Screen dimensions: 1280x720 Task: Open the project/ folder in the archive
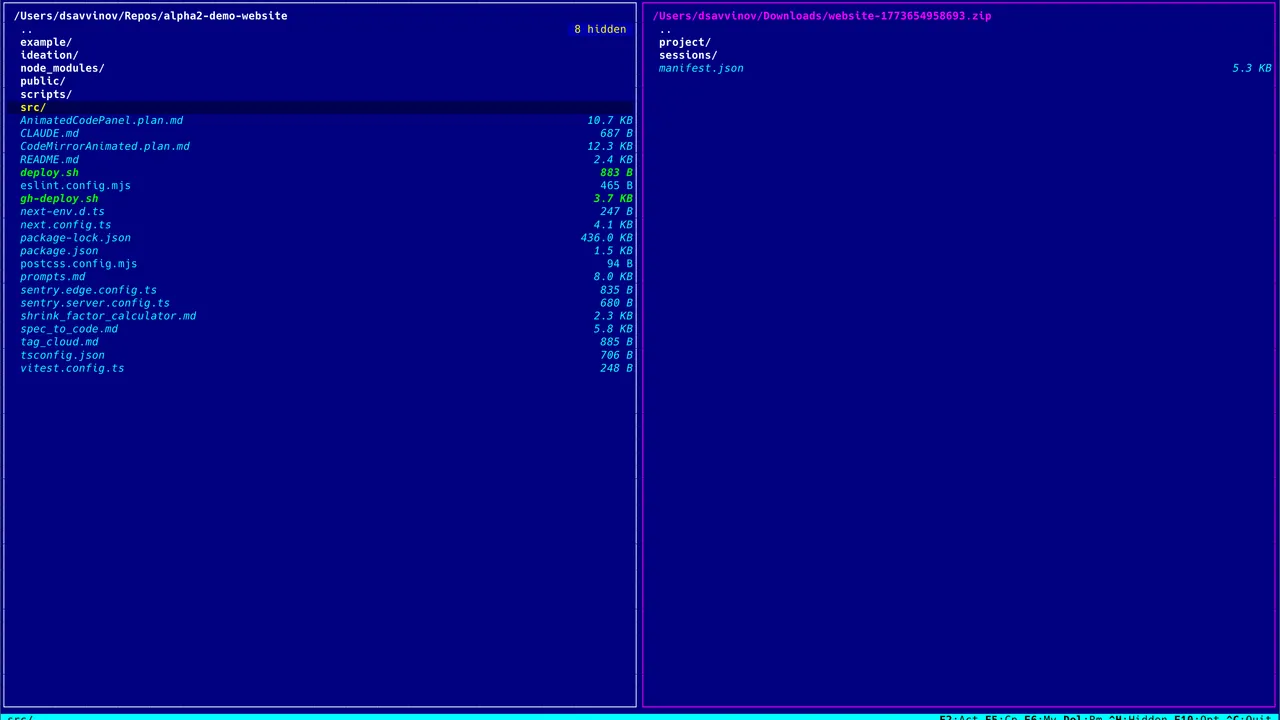coord(685,42)
